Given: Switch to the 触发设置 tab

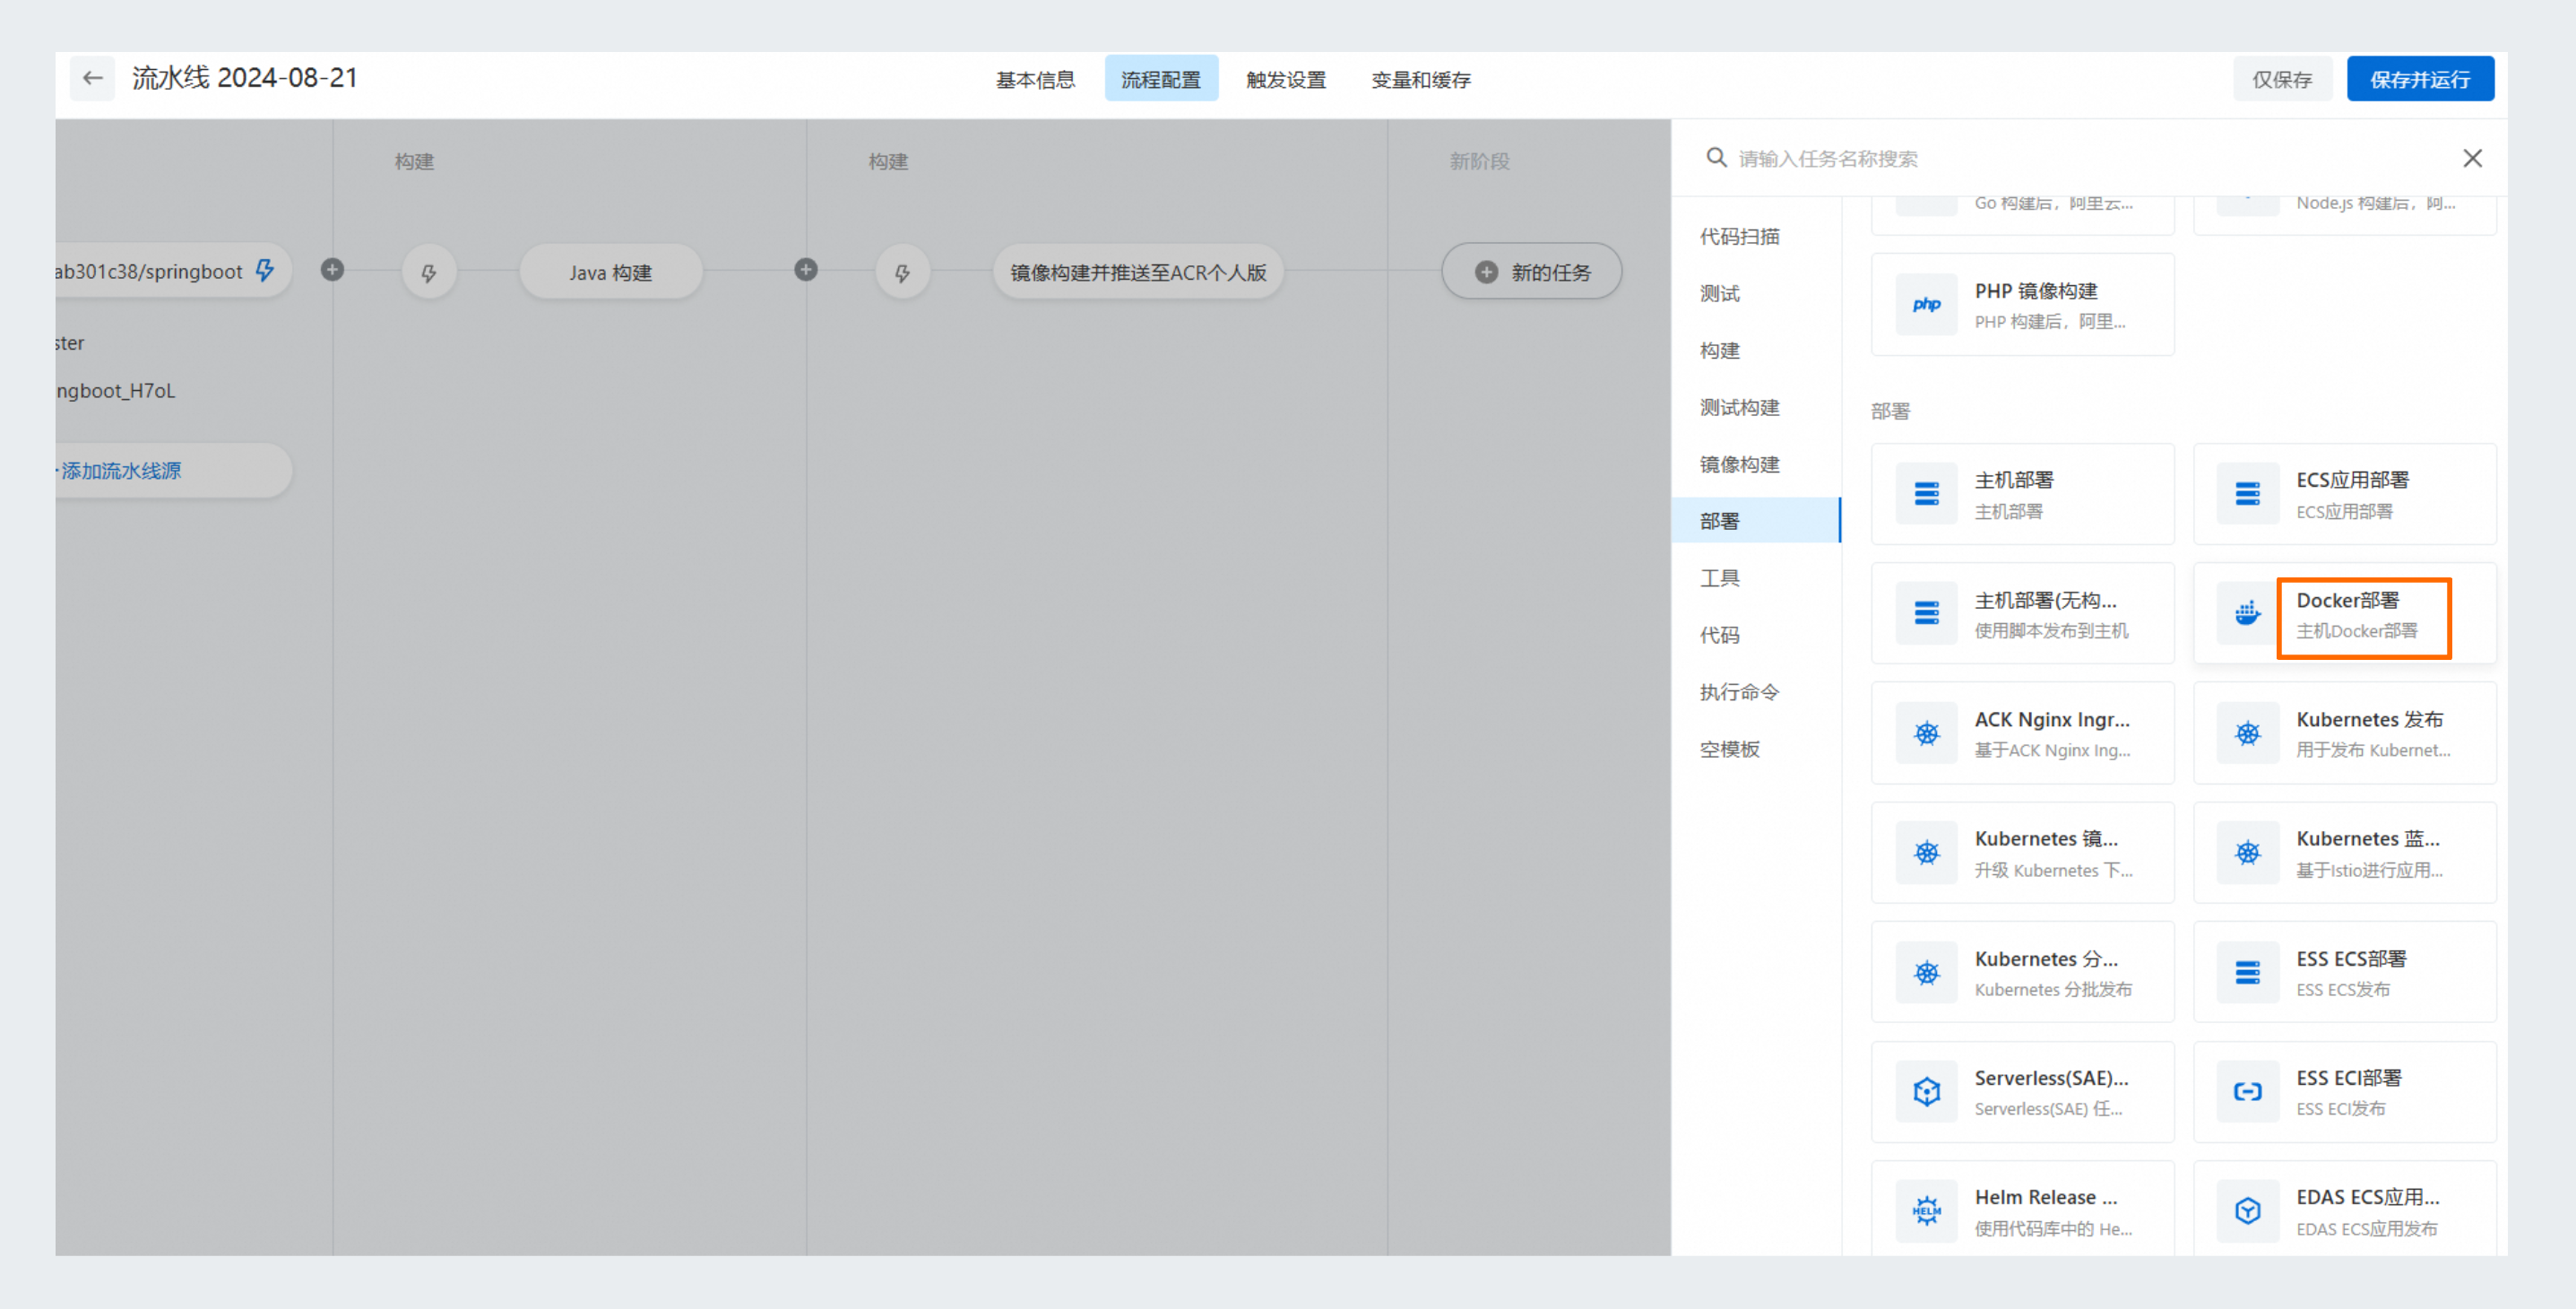Looking at the screenshot, I should pos(1286,79).
